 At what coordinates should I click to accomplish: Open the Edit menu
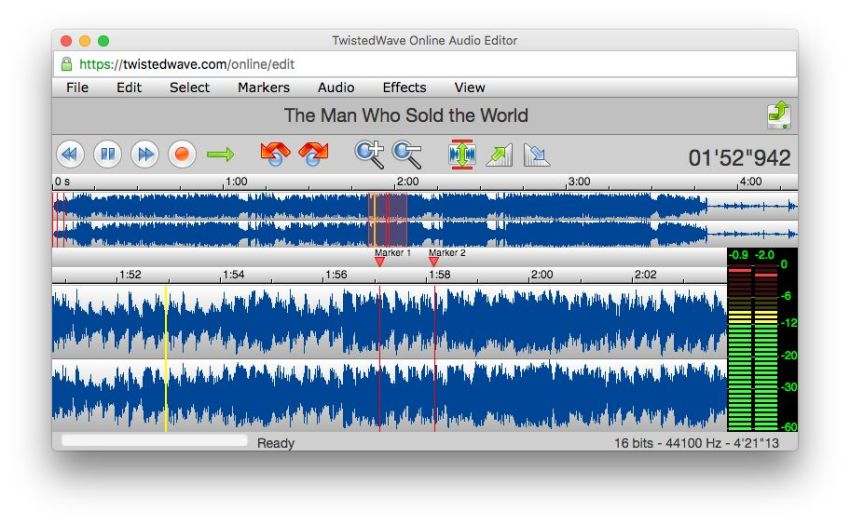(x=128, y=87)
